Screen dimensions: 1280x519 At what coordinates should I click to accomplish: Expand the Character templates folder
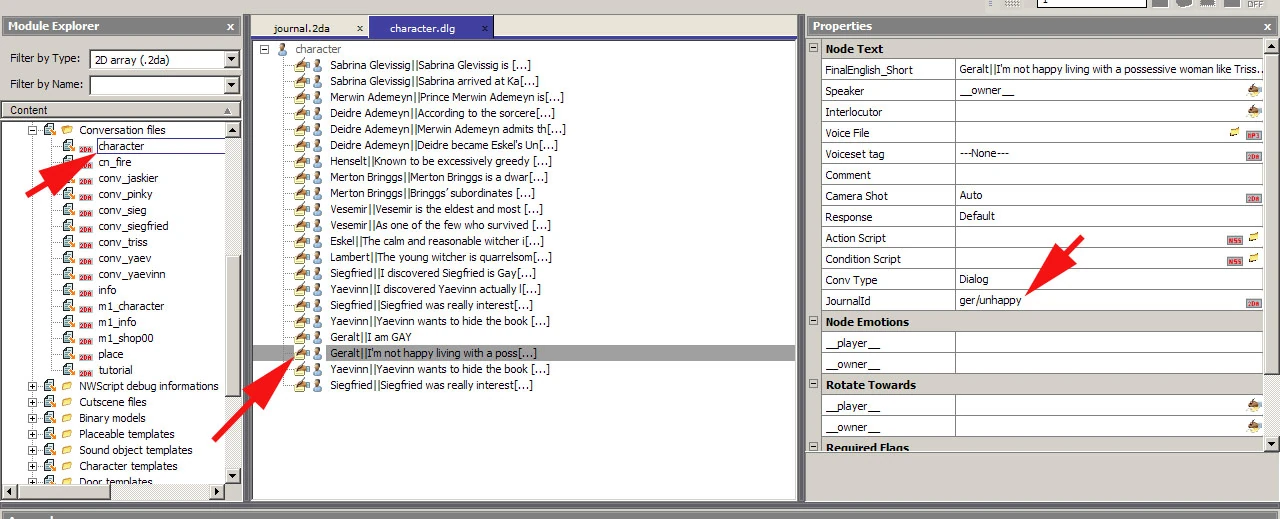click(33, 466)
